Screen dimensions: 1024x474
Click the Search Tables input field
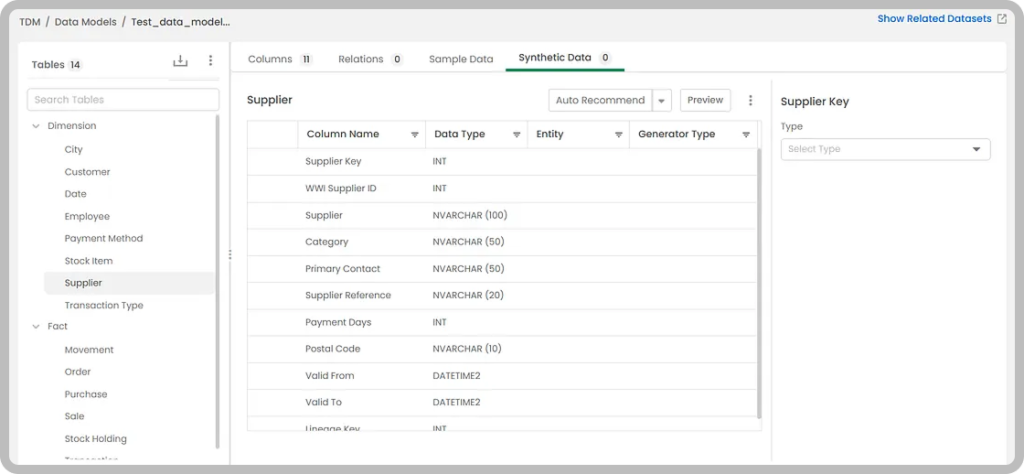click(x=123, y=100)
